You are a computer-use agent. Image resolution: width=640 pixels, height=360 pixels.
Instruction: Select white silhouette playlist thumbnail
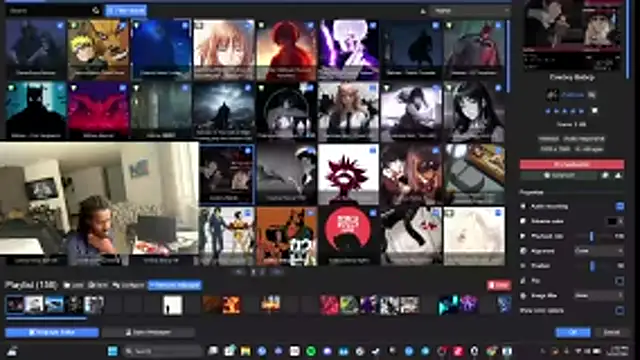(x=172, y=305)
